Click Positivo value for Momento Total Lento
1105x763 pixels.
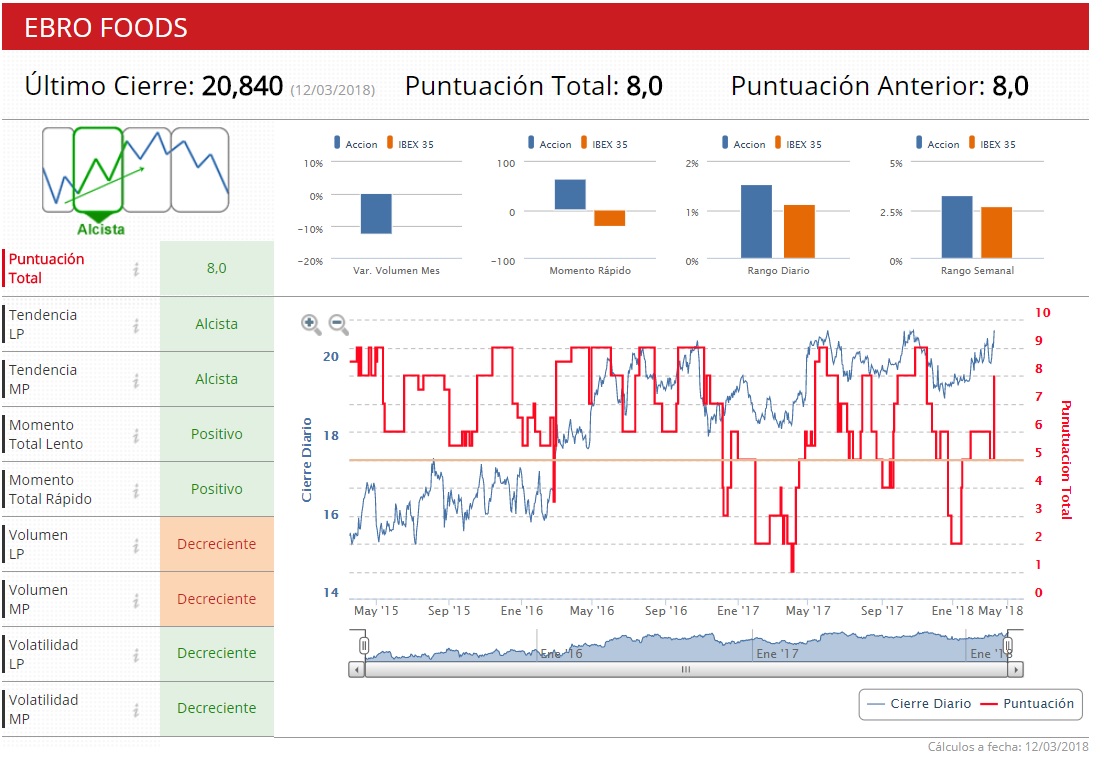tap(216, 434)
